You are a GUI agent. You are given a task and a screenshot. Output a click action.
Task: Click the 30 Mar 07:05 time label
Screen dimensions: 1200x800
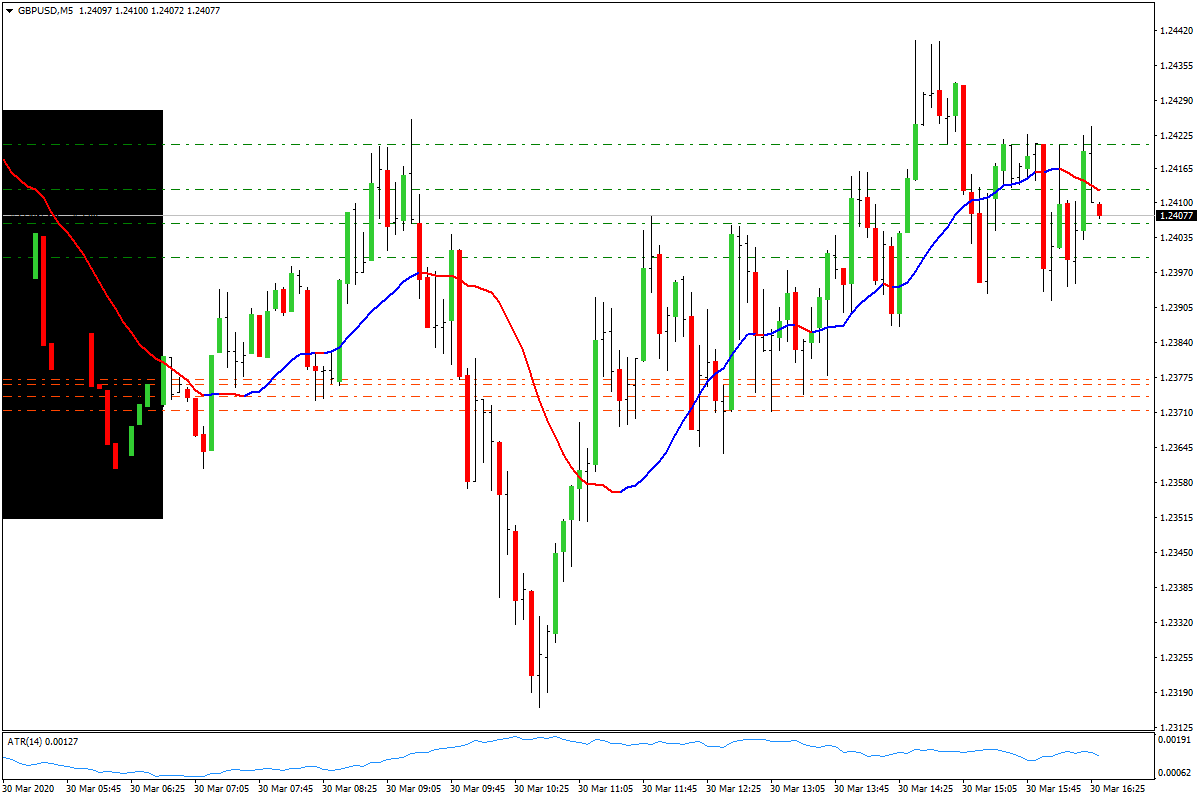[x=222, y=789]
